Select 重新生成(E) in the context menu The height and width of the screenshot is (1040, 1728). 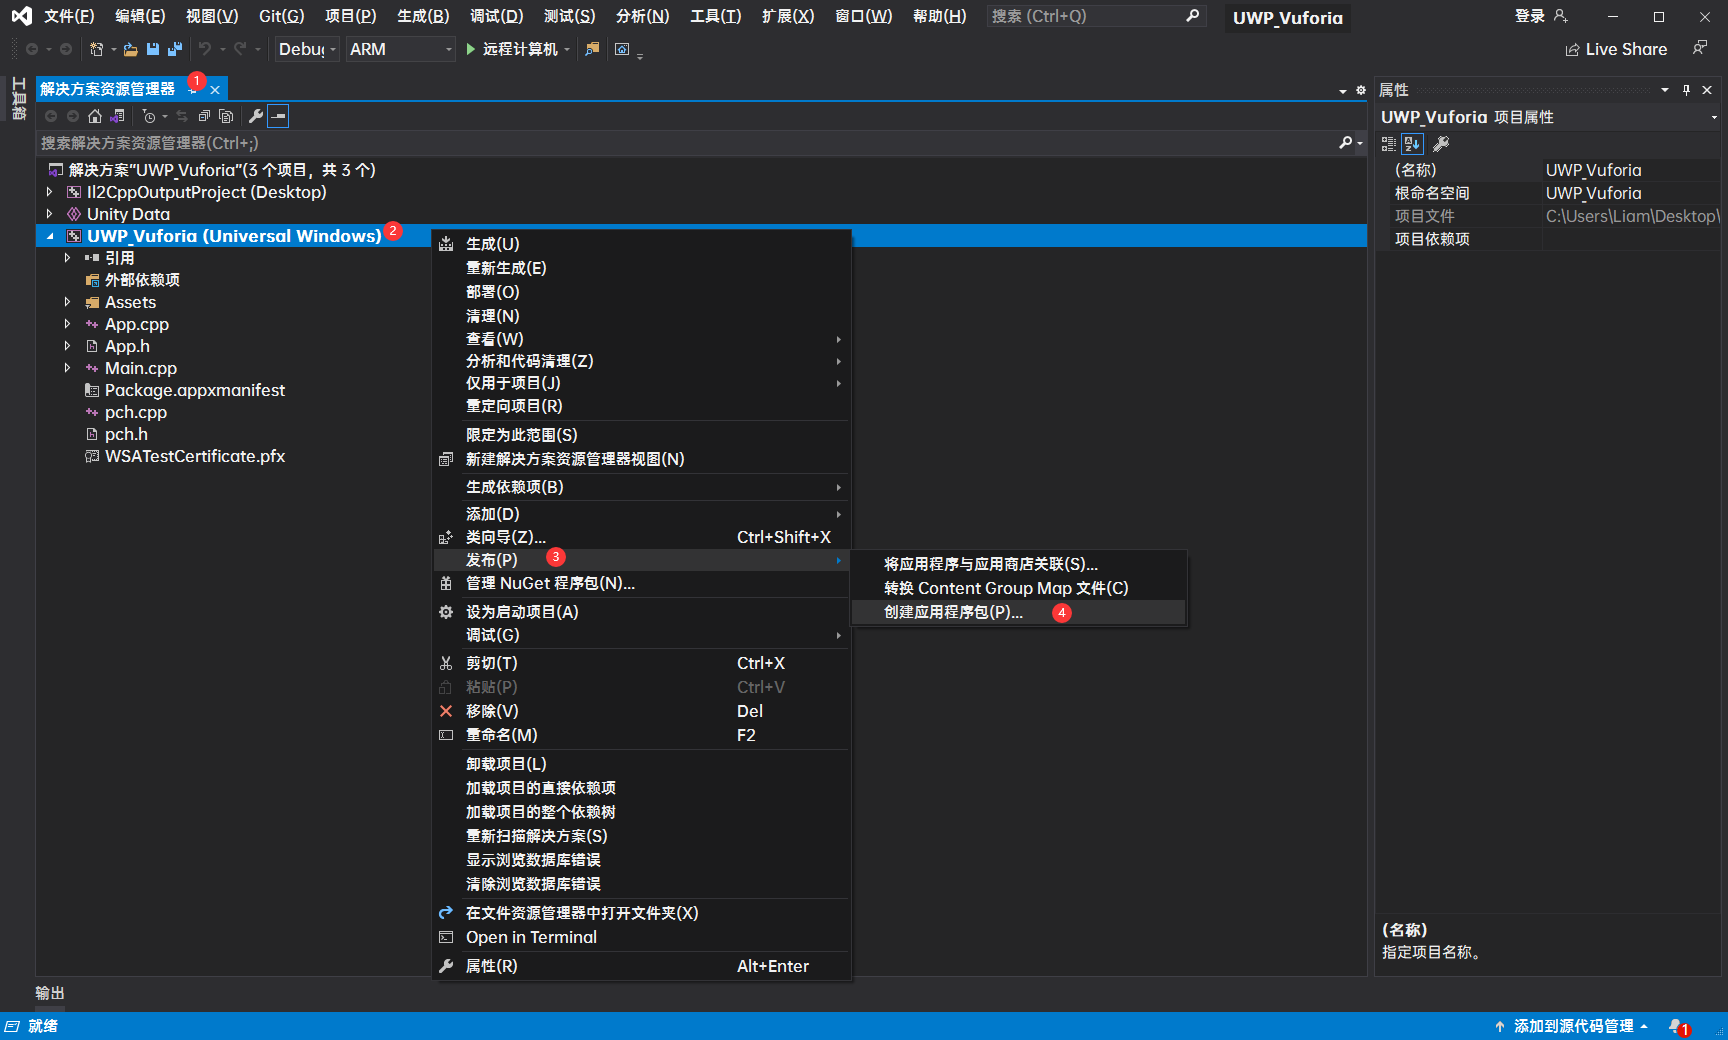click(641, 268)
